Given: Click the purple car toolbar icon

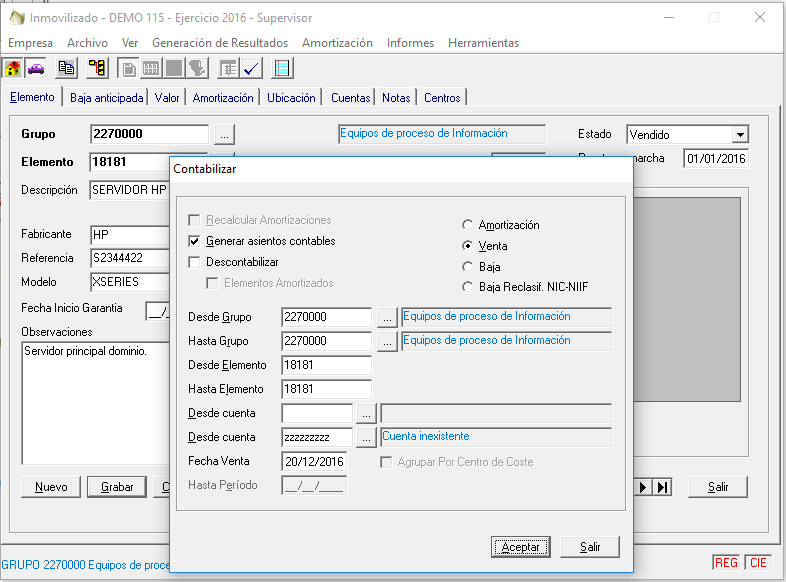Looking at the screenshot, I should (x=36, y=68).
